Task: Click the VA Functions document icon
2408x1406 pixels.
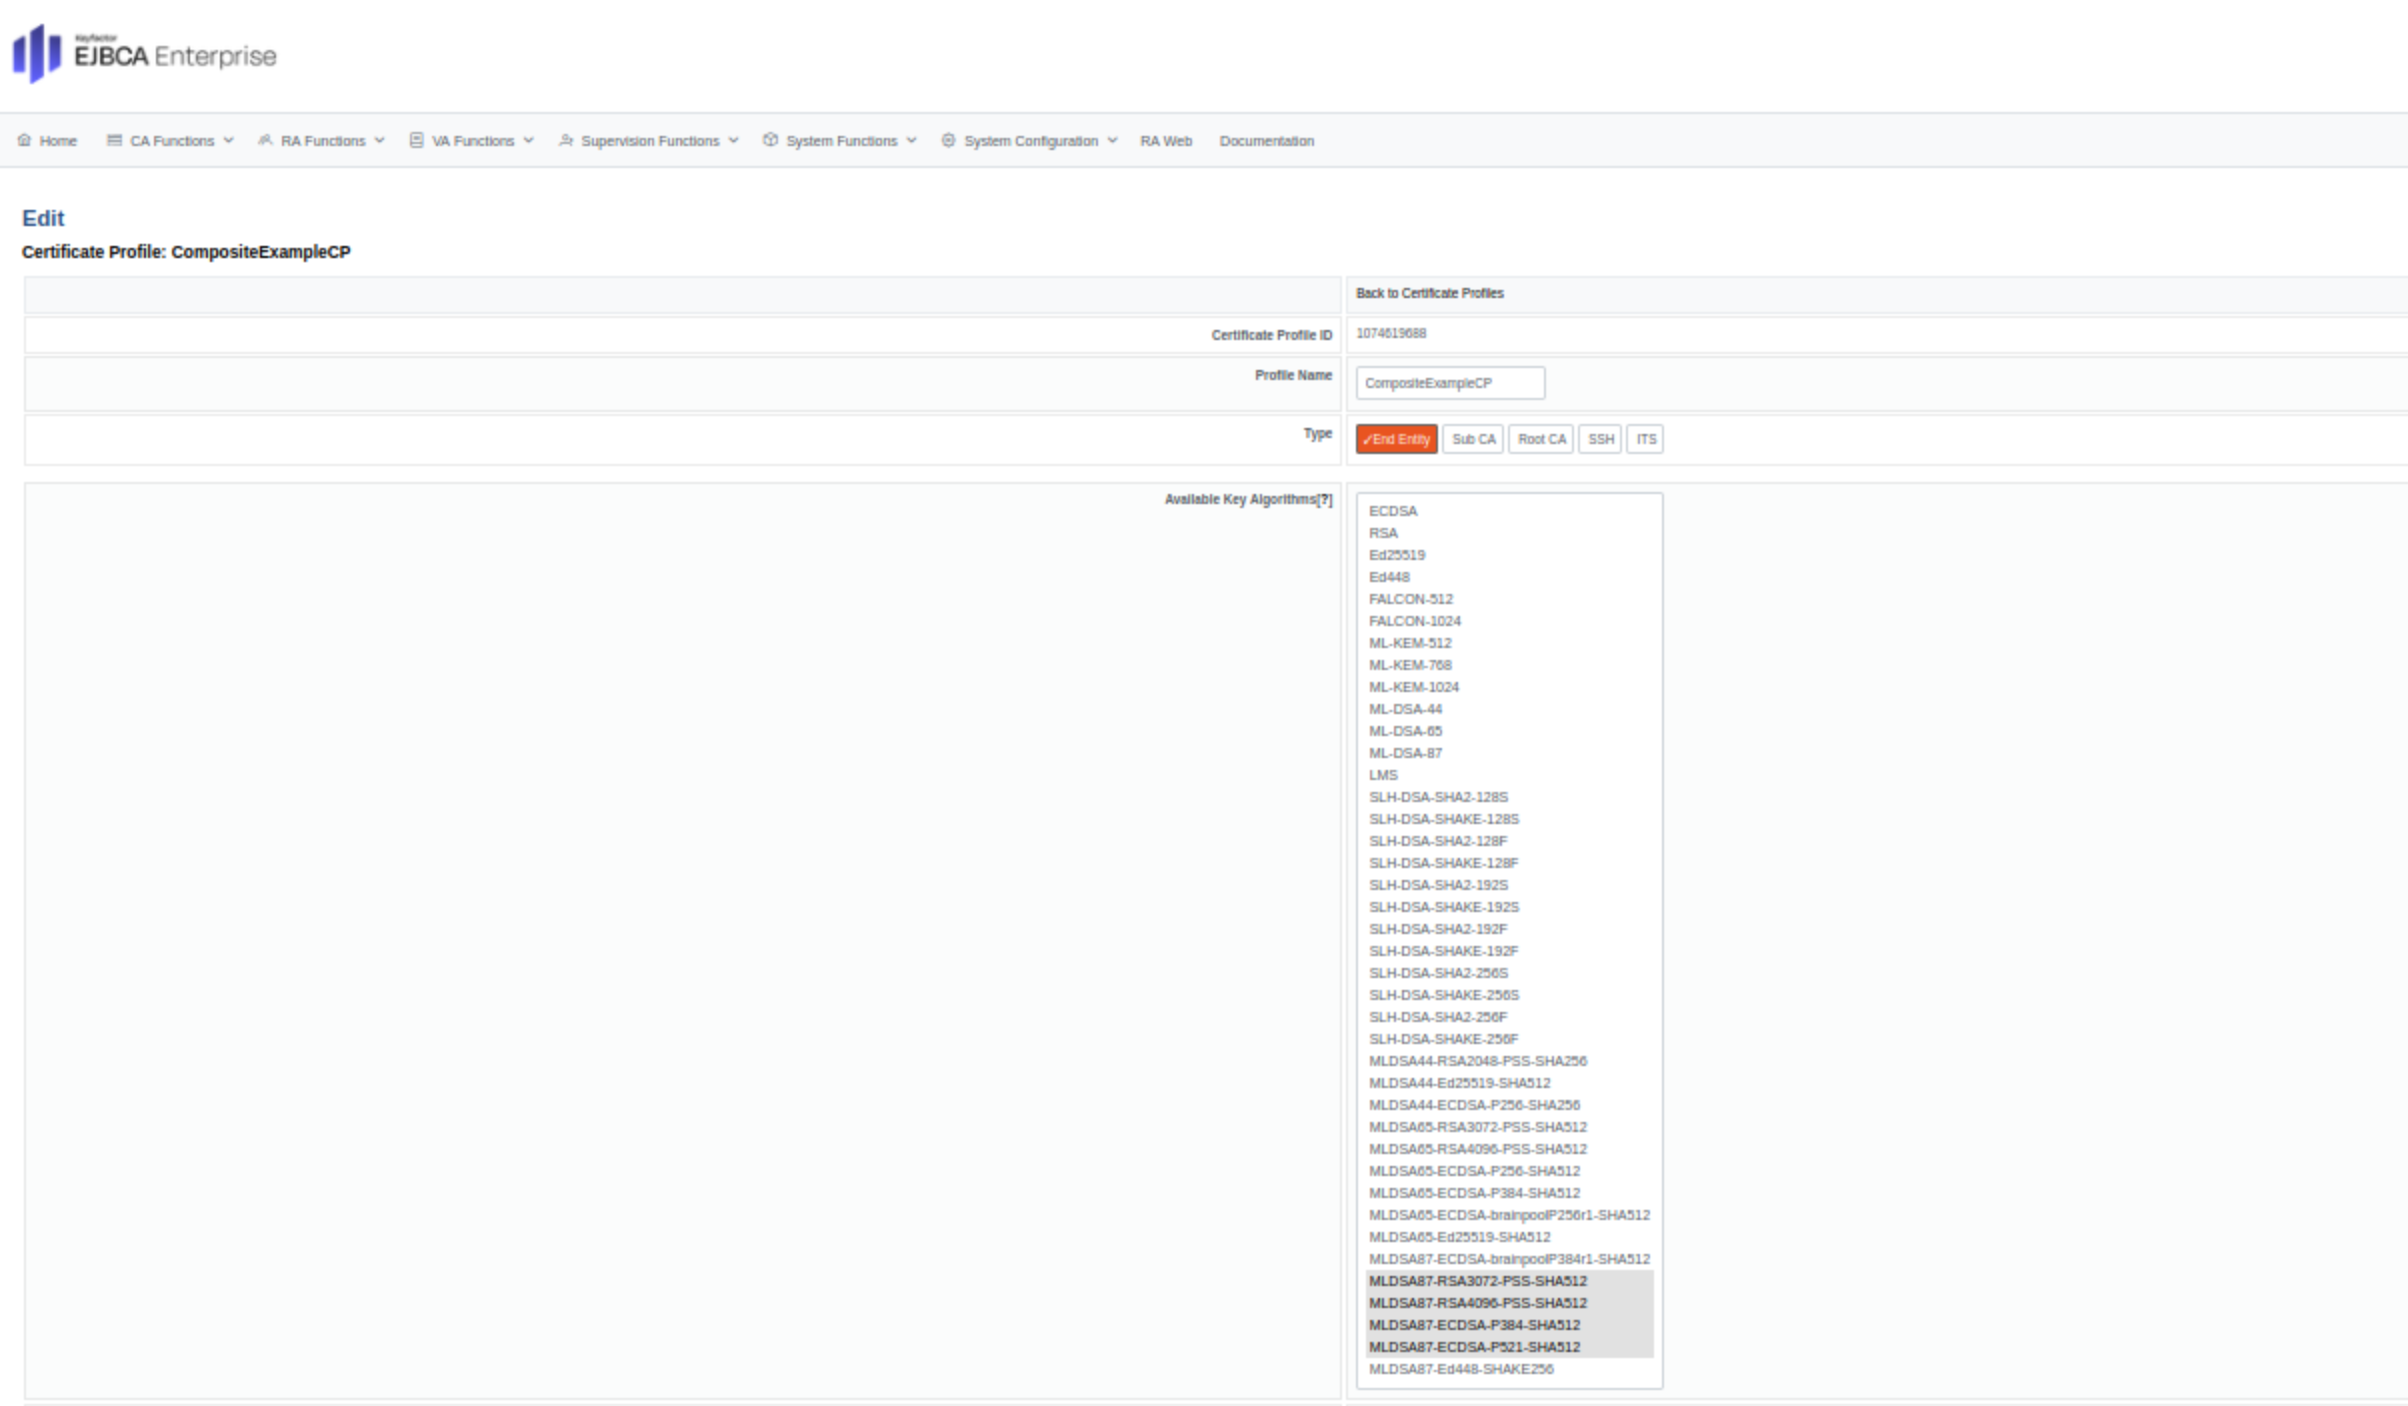Action: click(x=416, y=140)
